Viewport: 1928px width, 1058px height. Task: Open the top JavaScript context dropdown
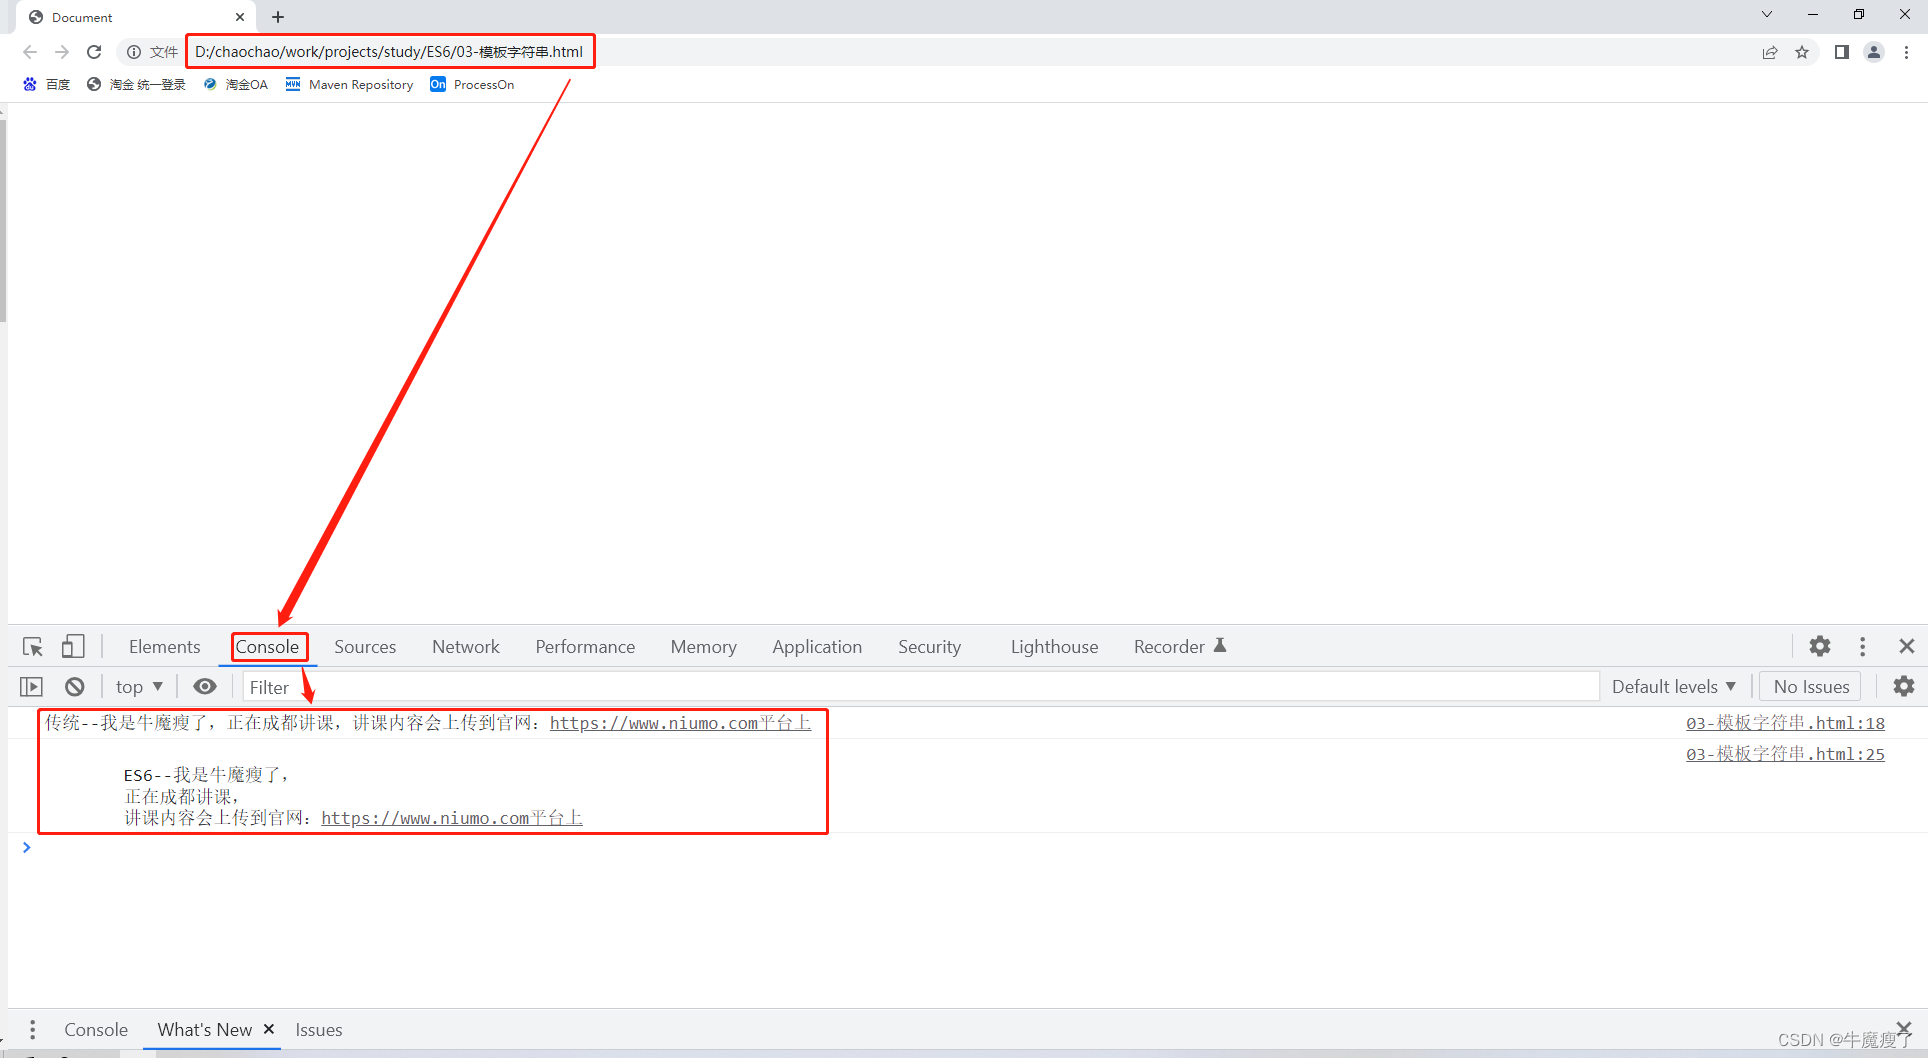[x=139, y=687]
